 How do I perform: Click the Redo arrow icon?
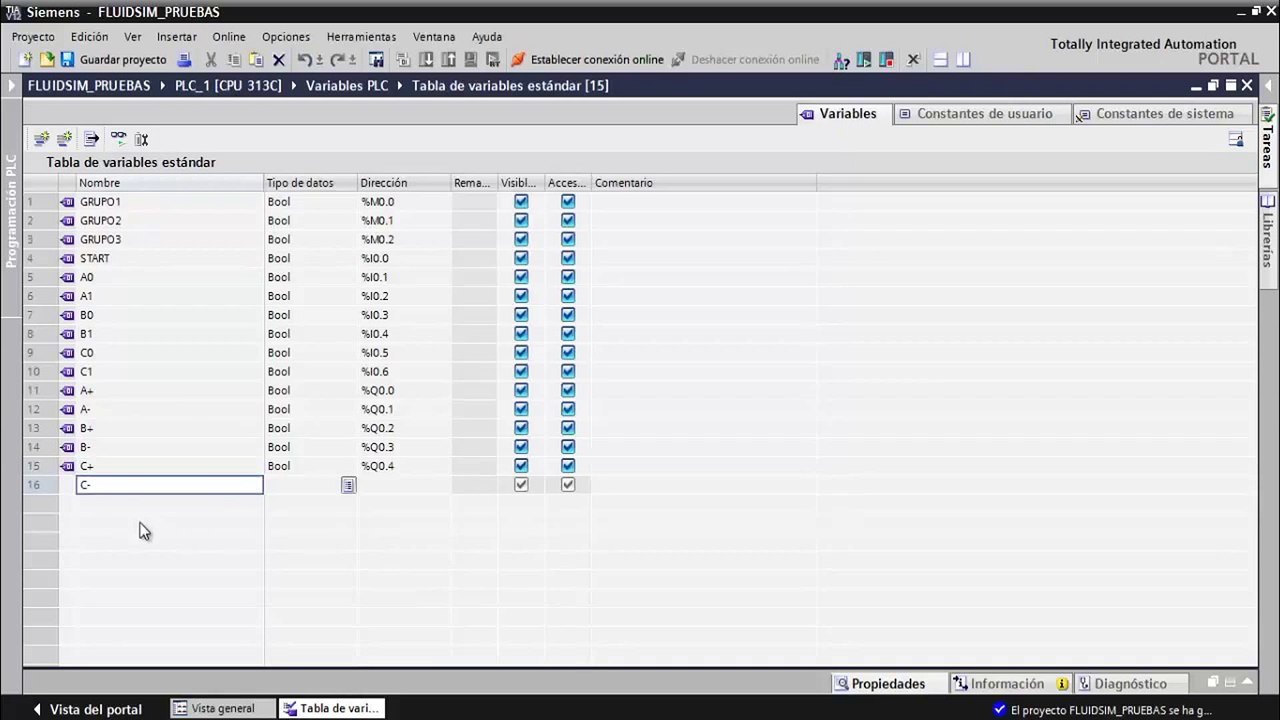[x=338, y=60]
